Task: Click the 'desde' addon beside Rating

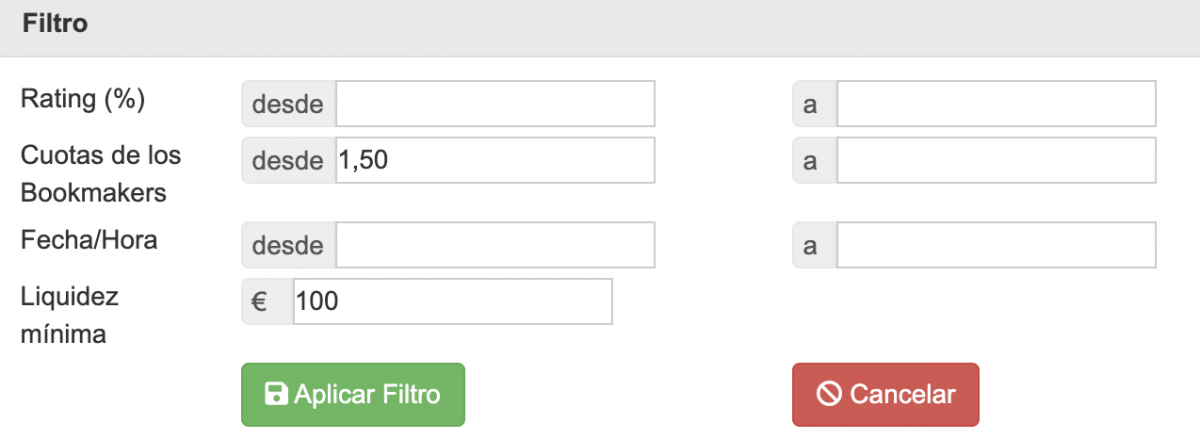Action: [288, 104]
